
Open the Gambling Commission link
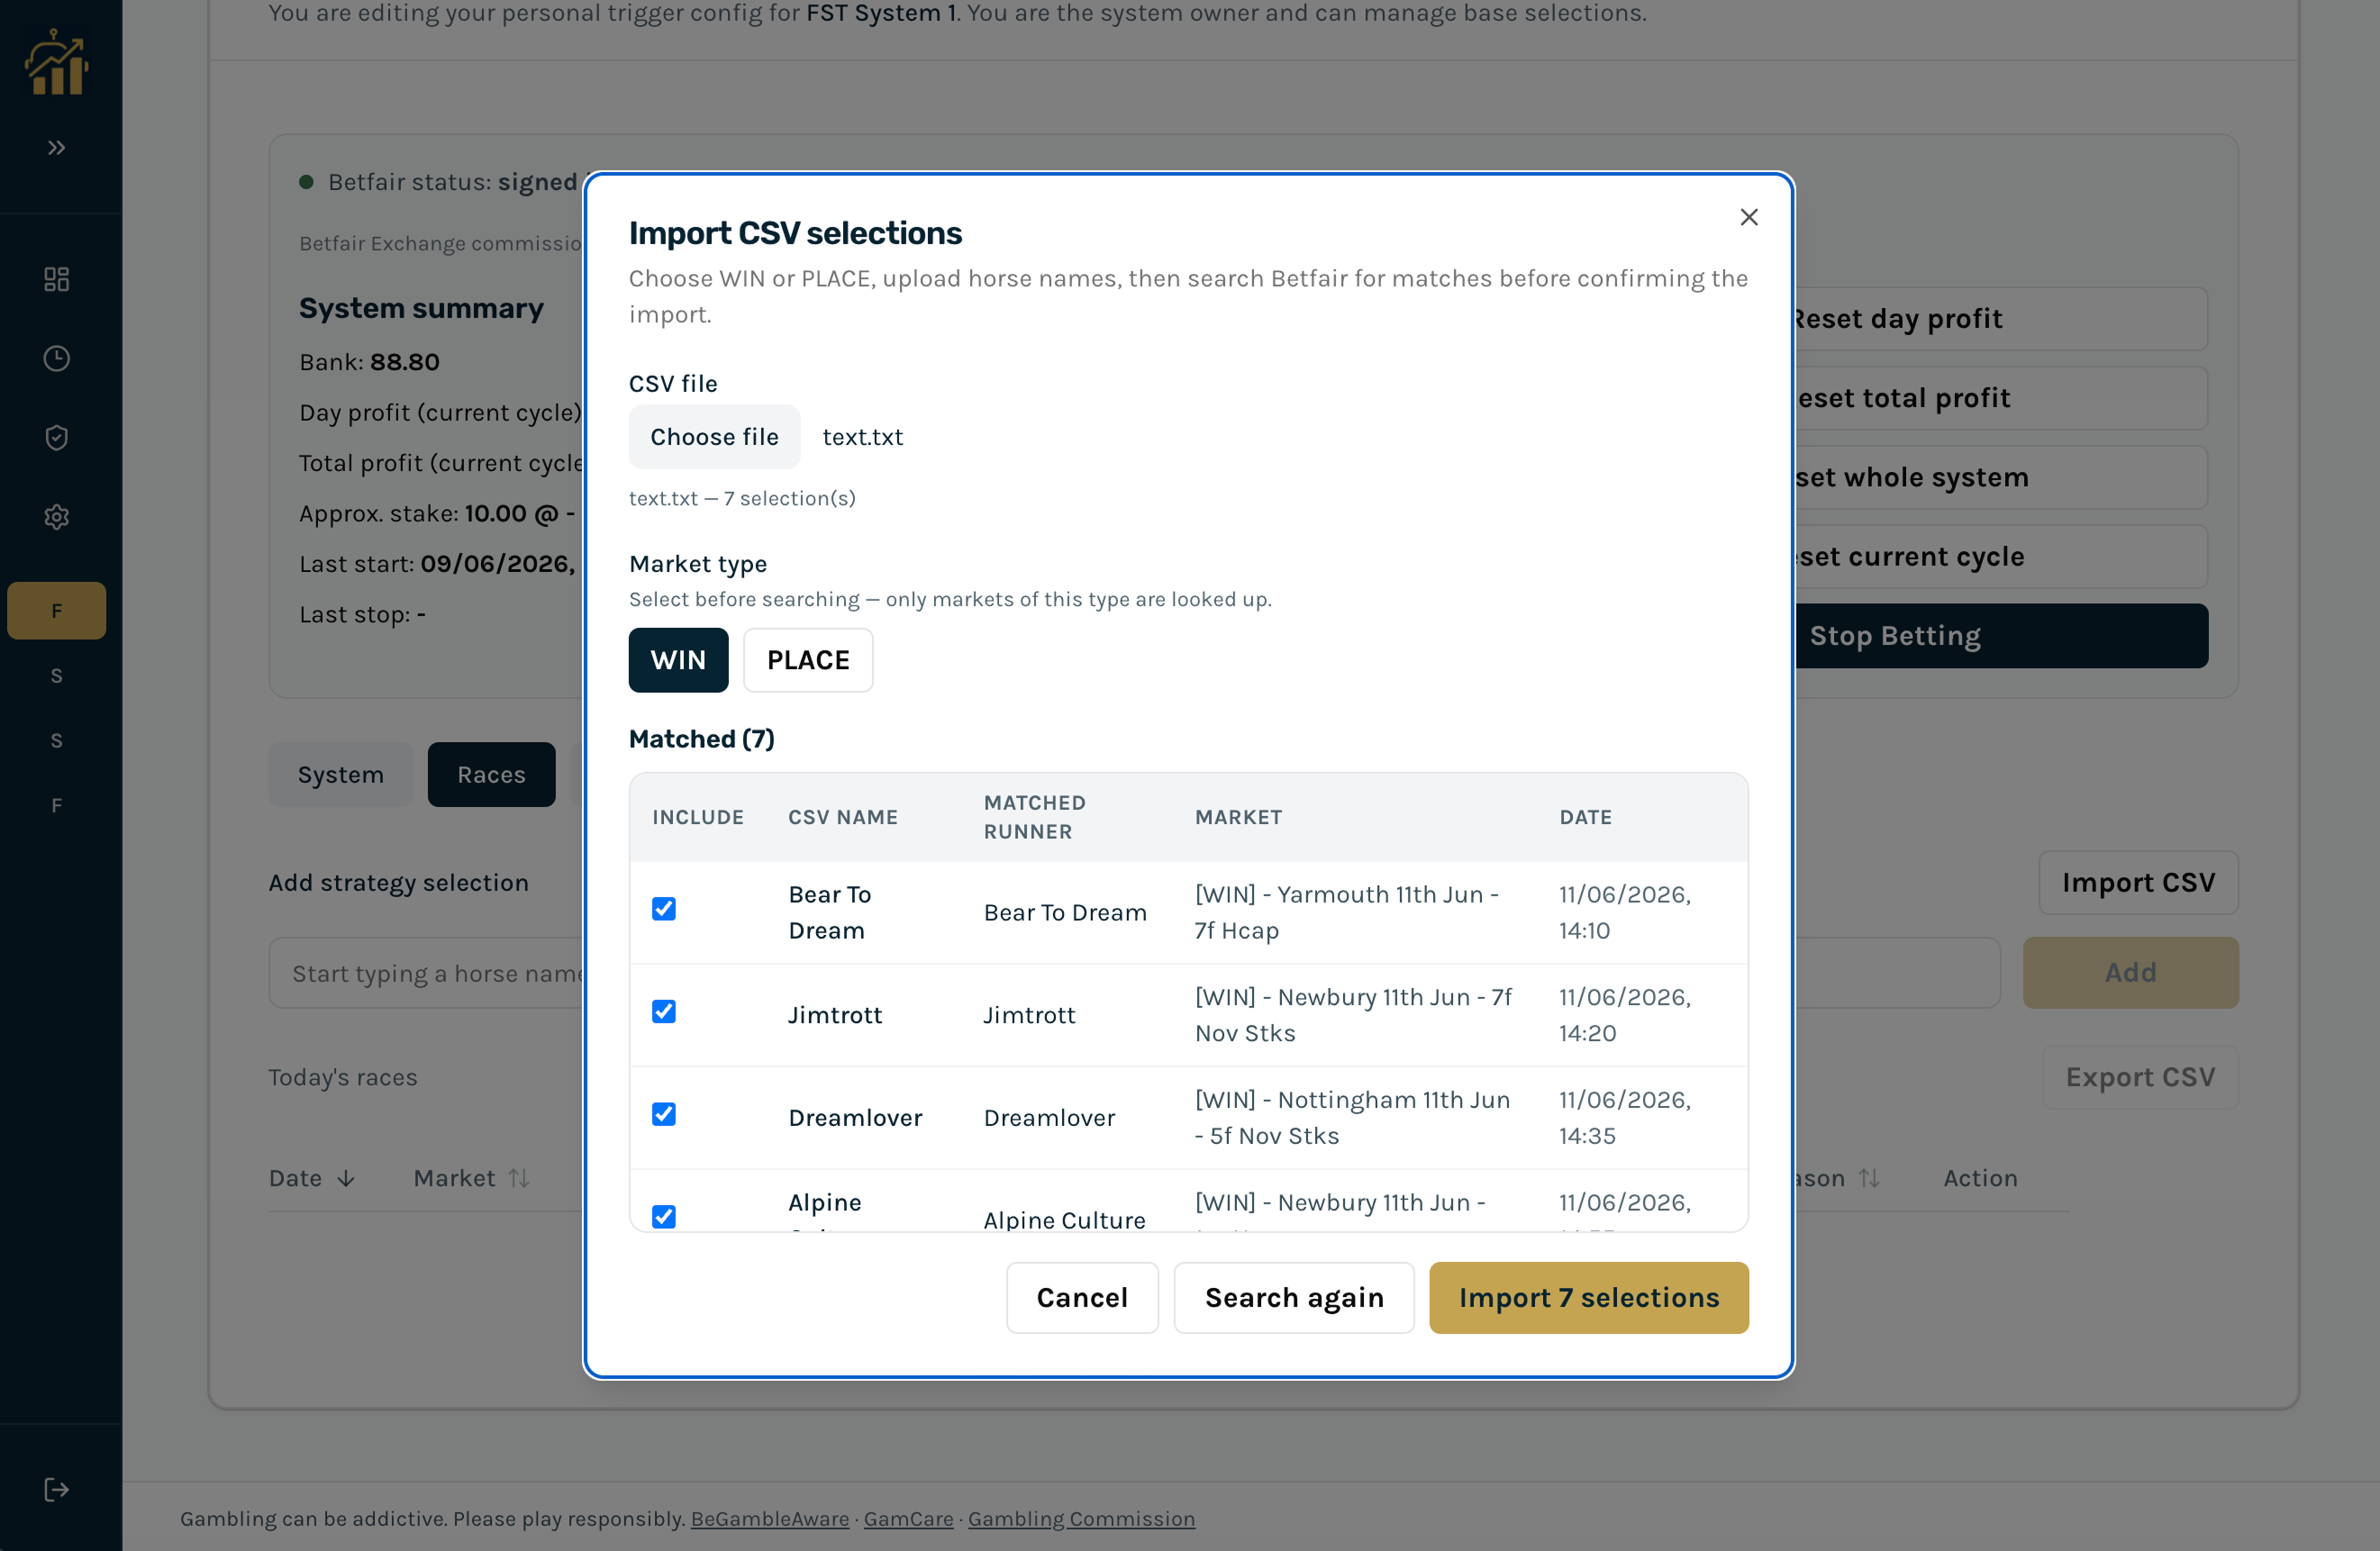pos(1081,1519)
